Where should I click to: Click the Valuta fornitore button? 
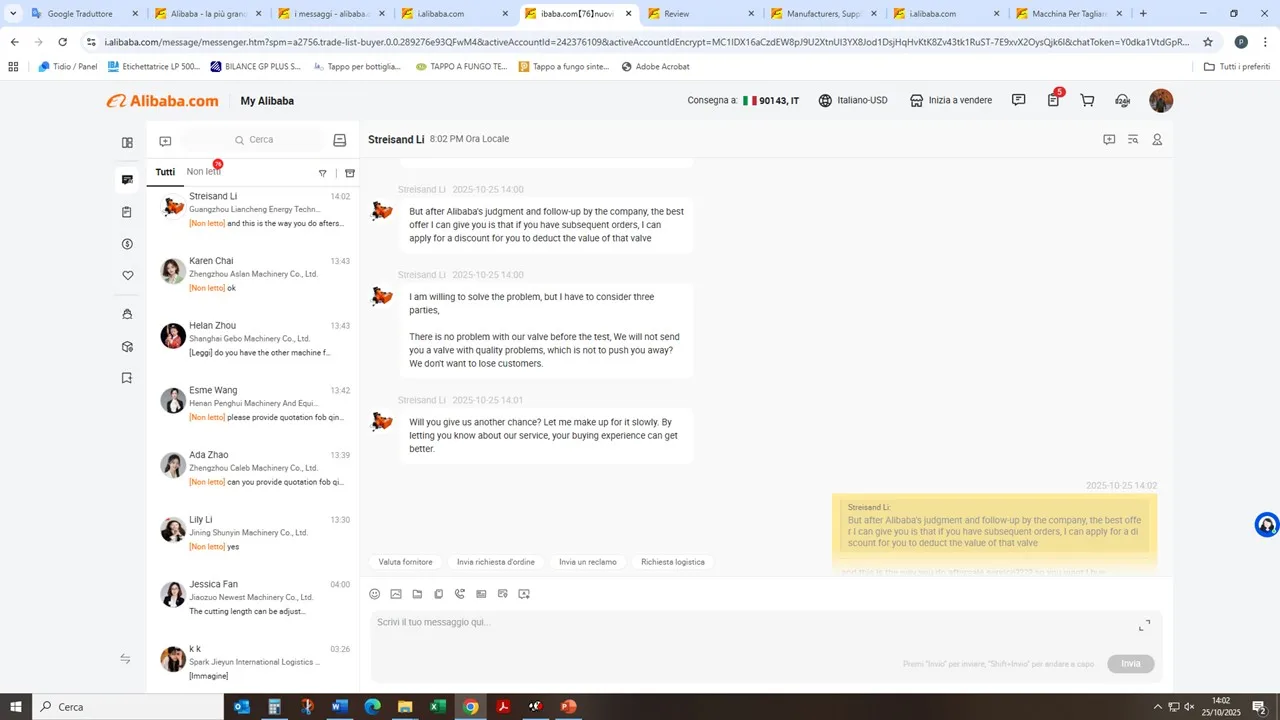[x=405, y=562]
